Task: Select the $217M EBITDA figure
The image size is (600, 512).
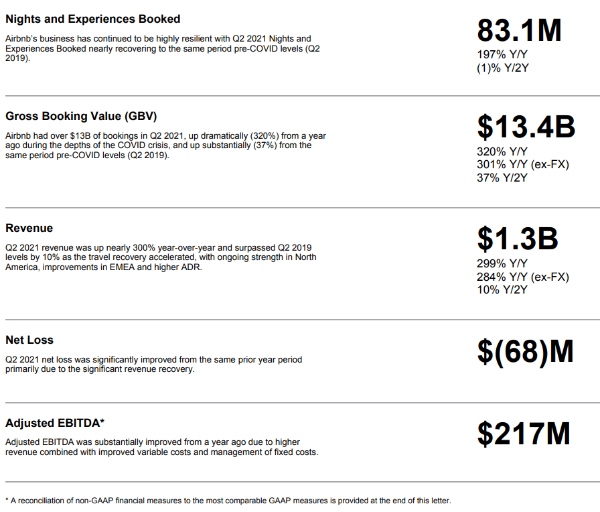Action: point(523,434)
